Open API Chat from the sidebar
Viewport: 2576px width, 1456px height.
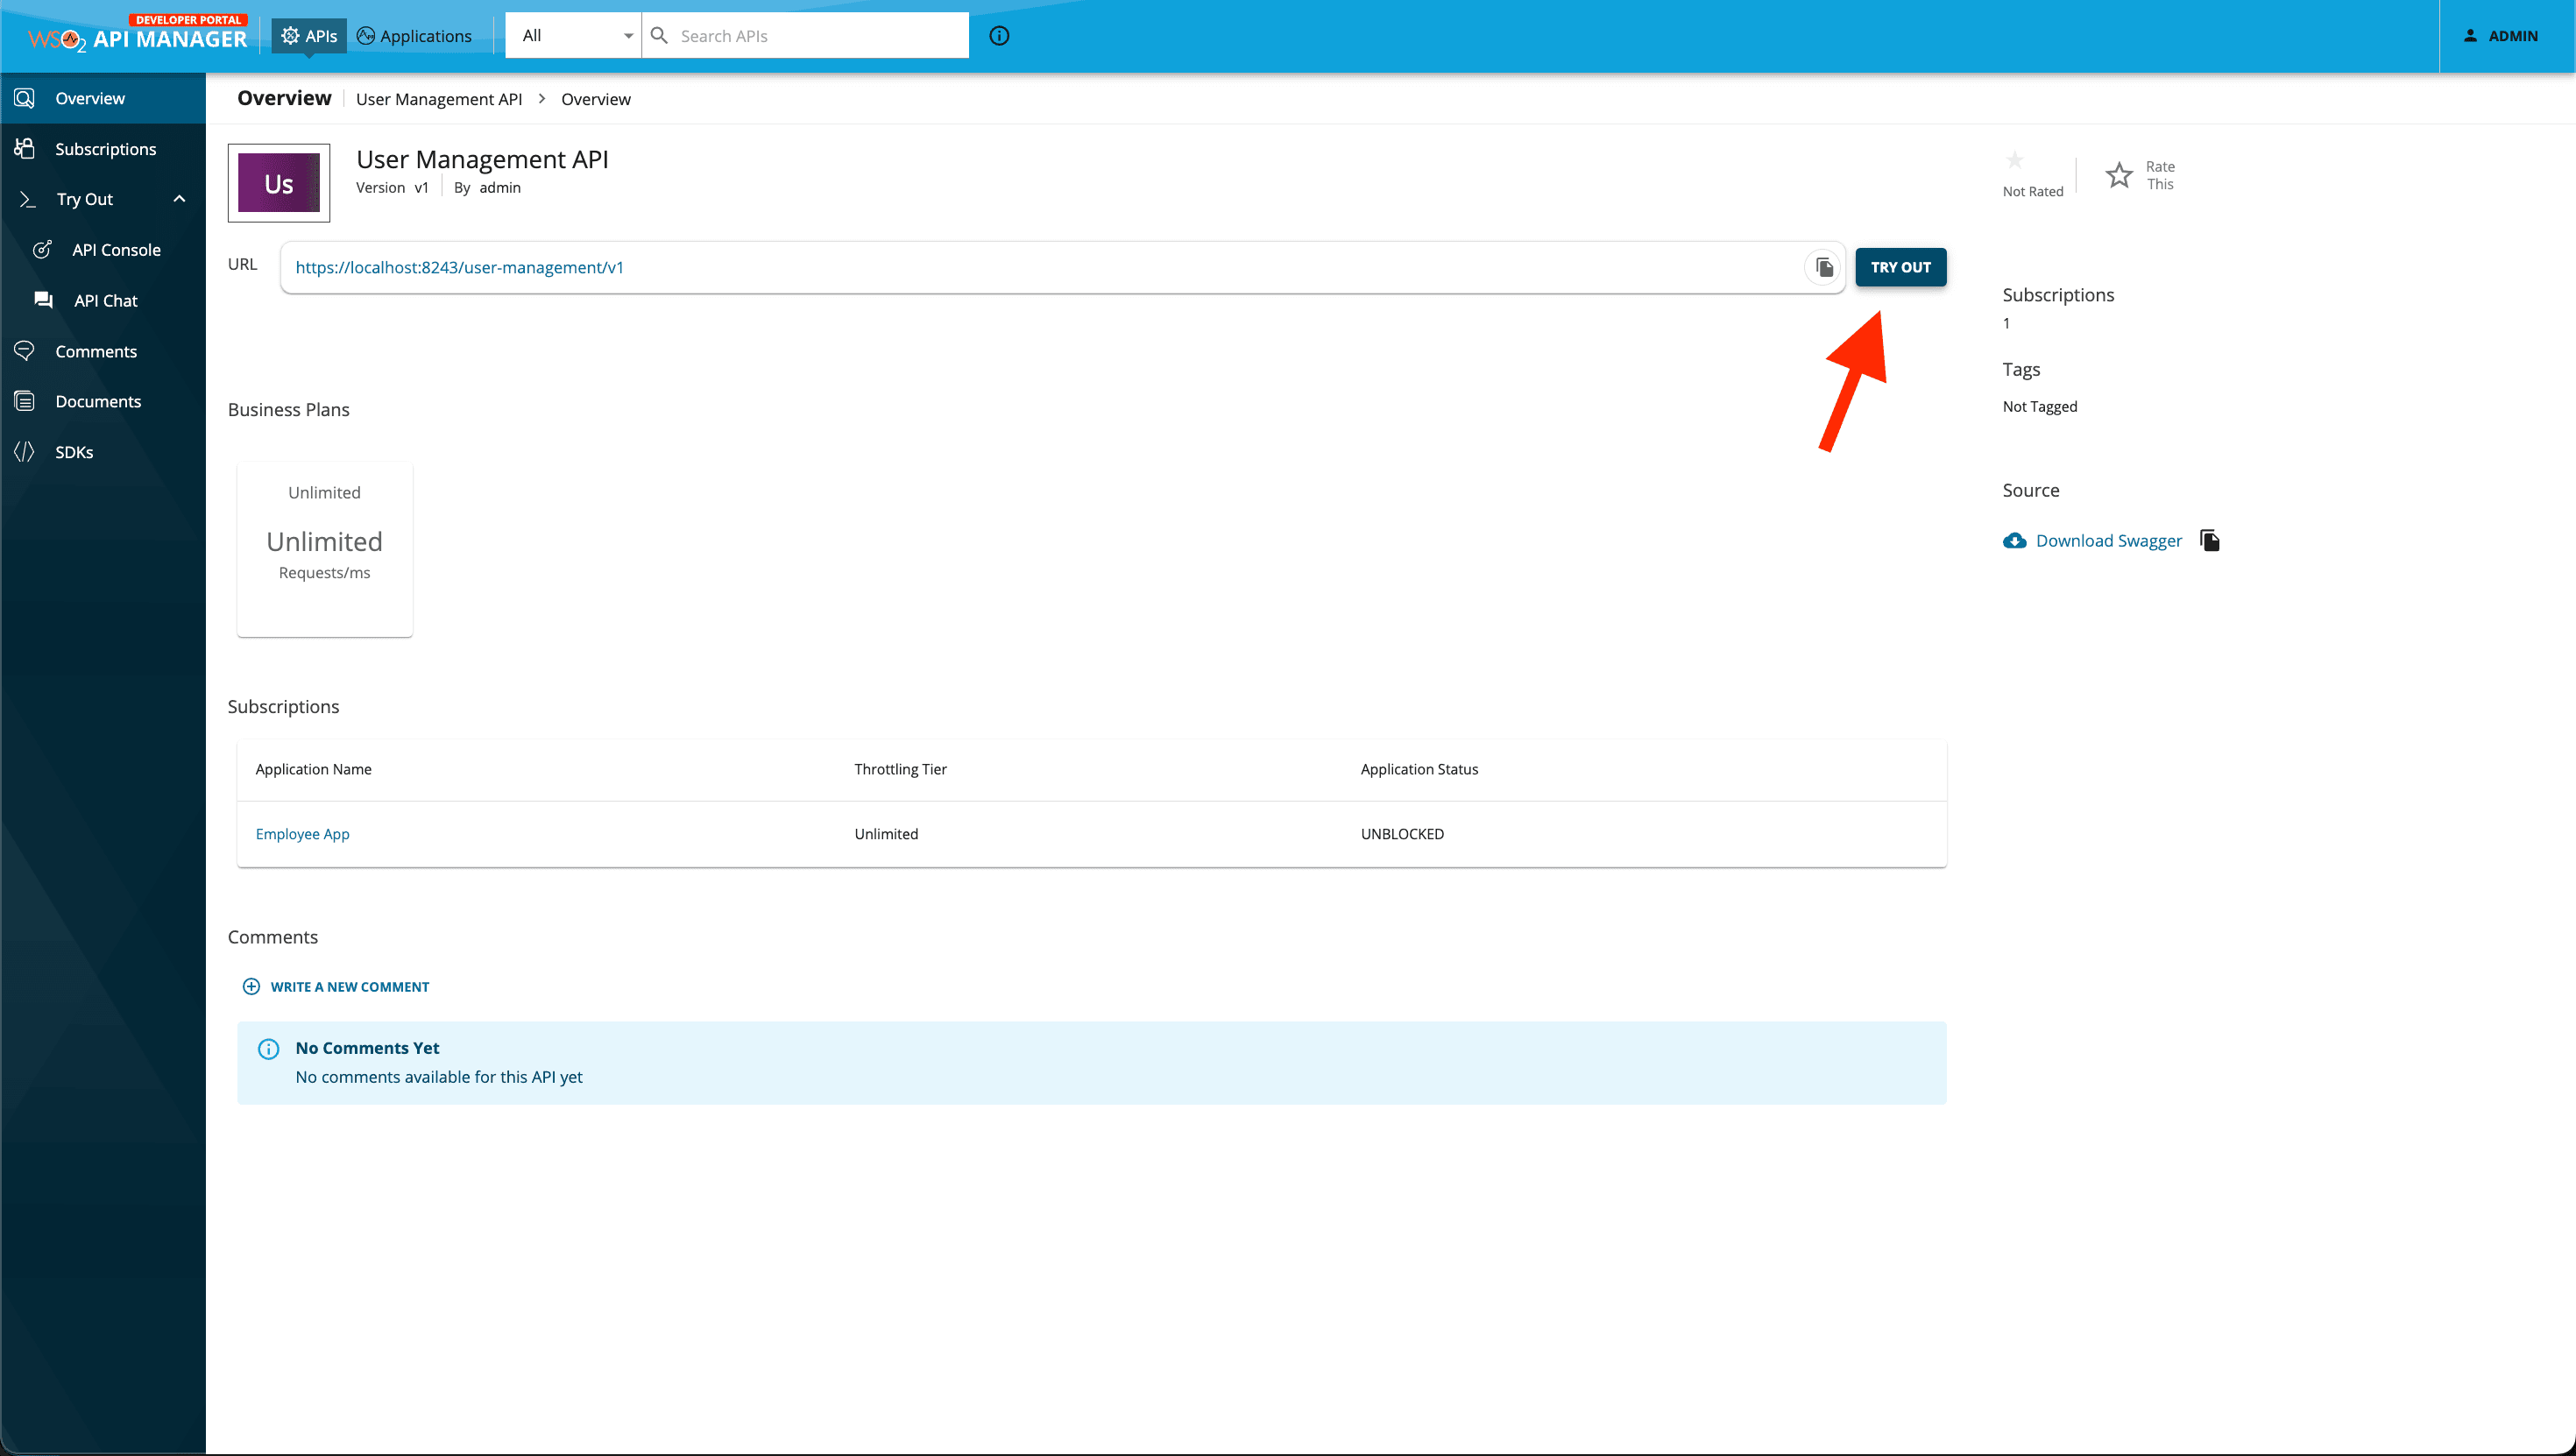tap(105, 300)
